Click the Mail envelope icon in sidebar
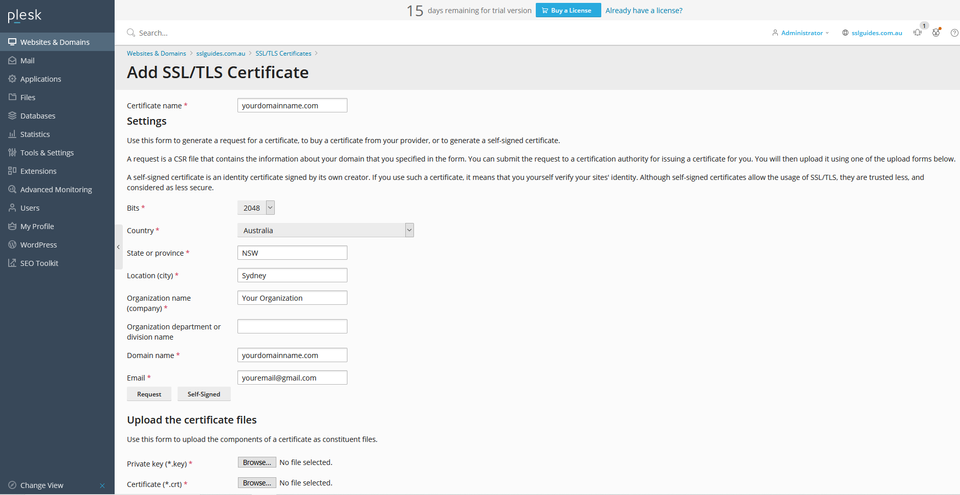960x495 pixels. click(12, 61)
